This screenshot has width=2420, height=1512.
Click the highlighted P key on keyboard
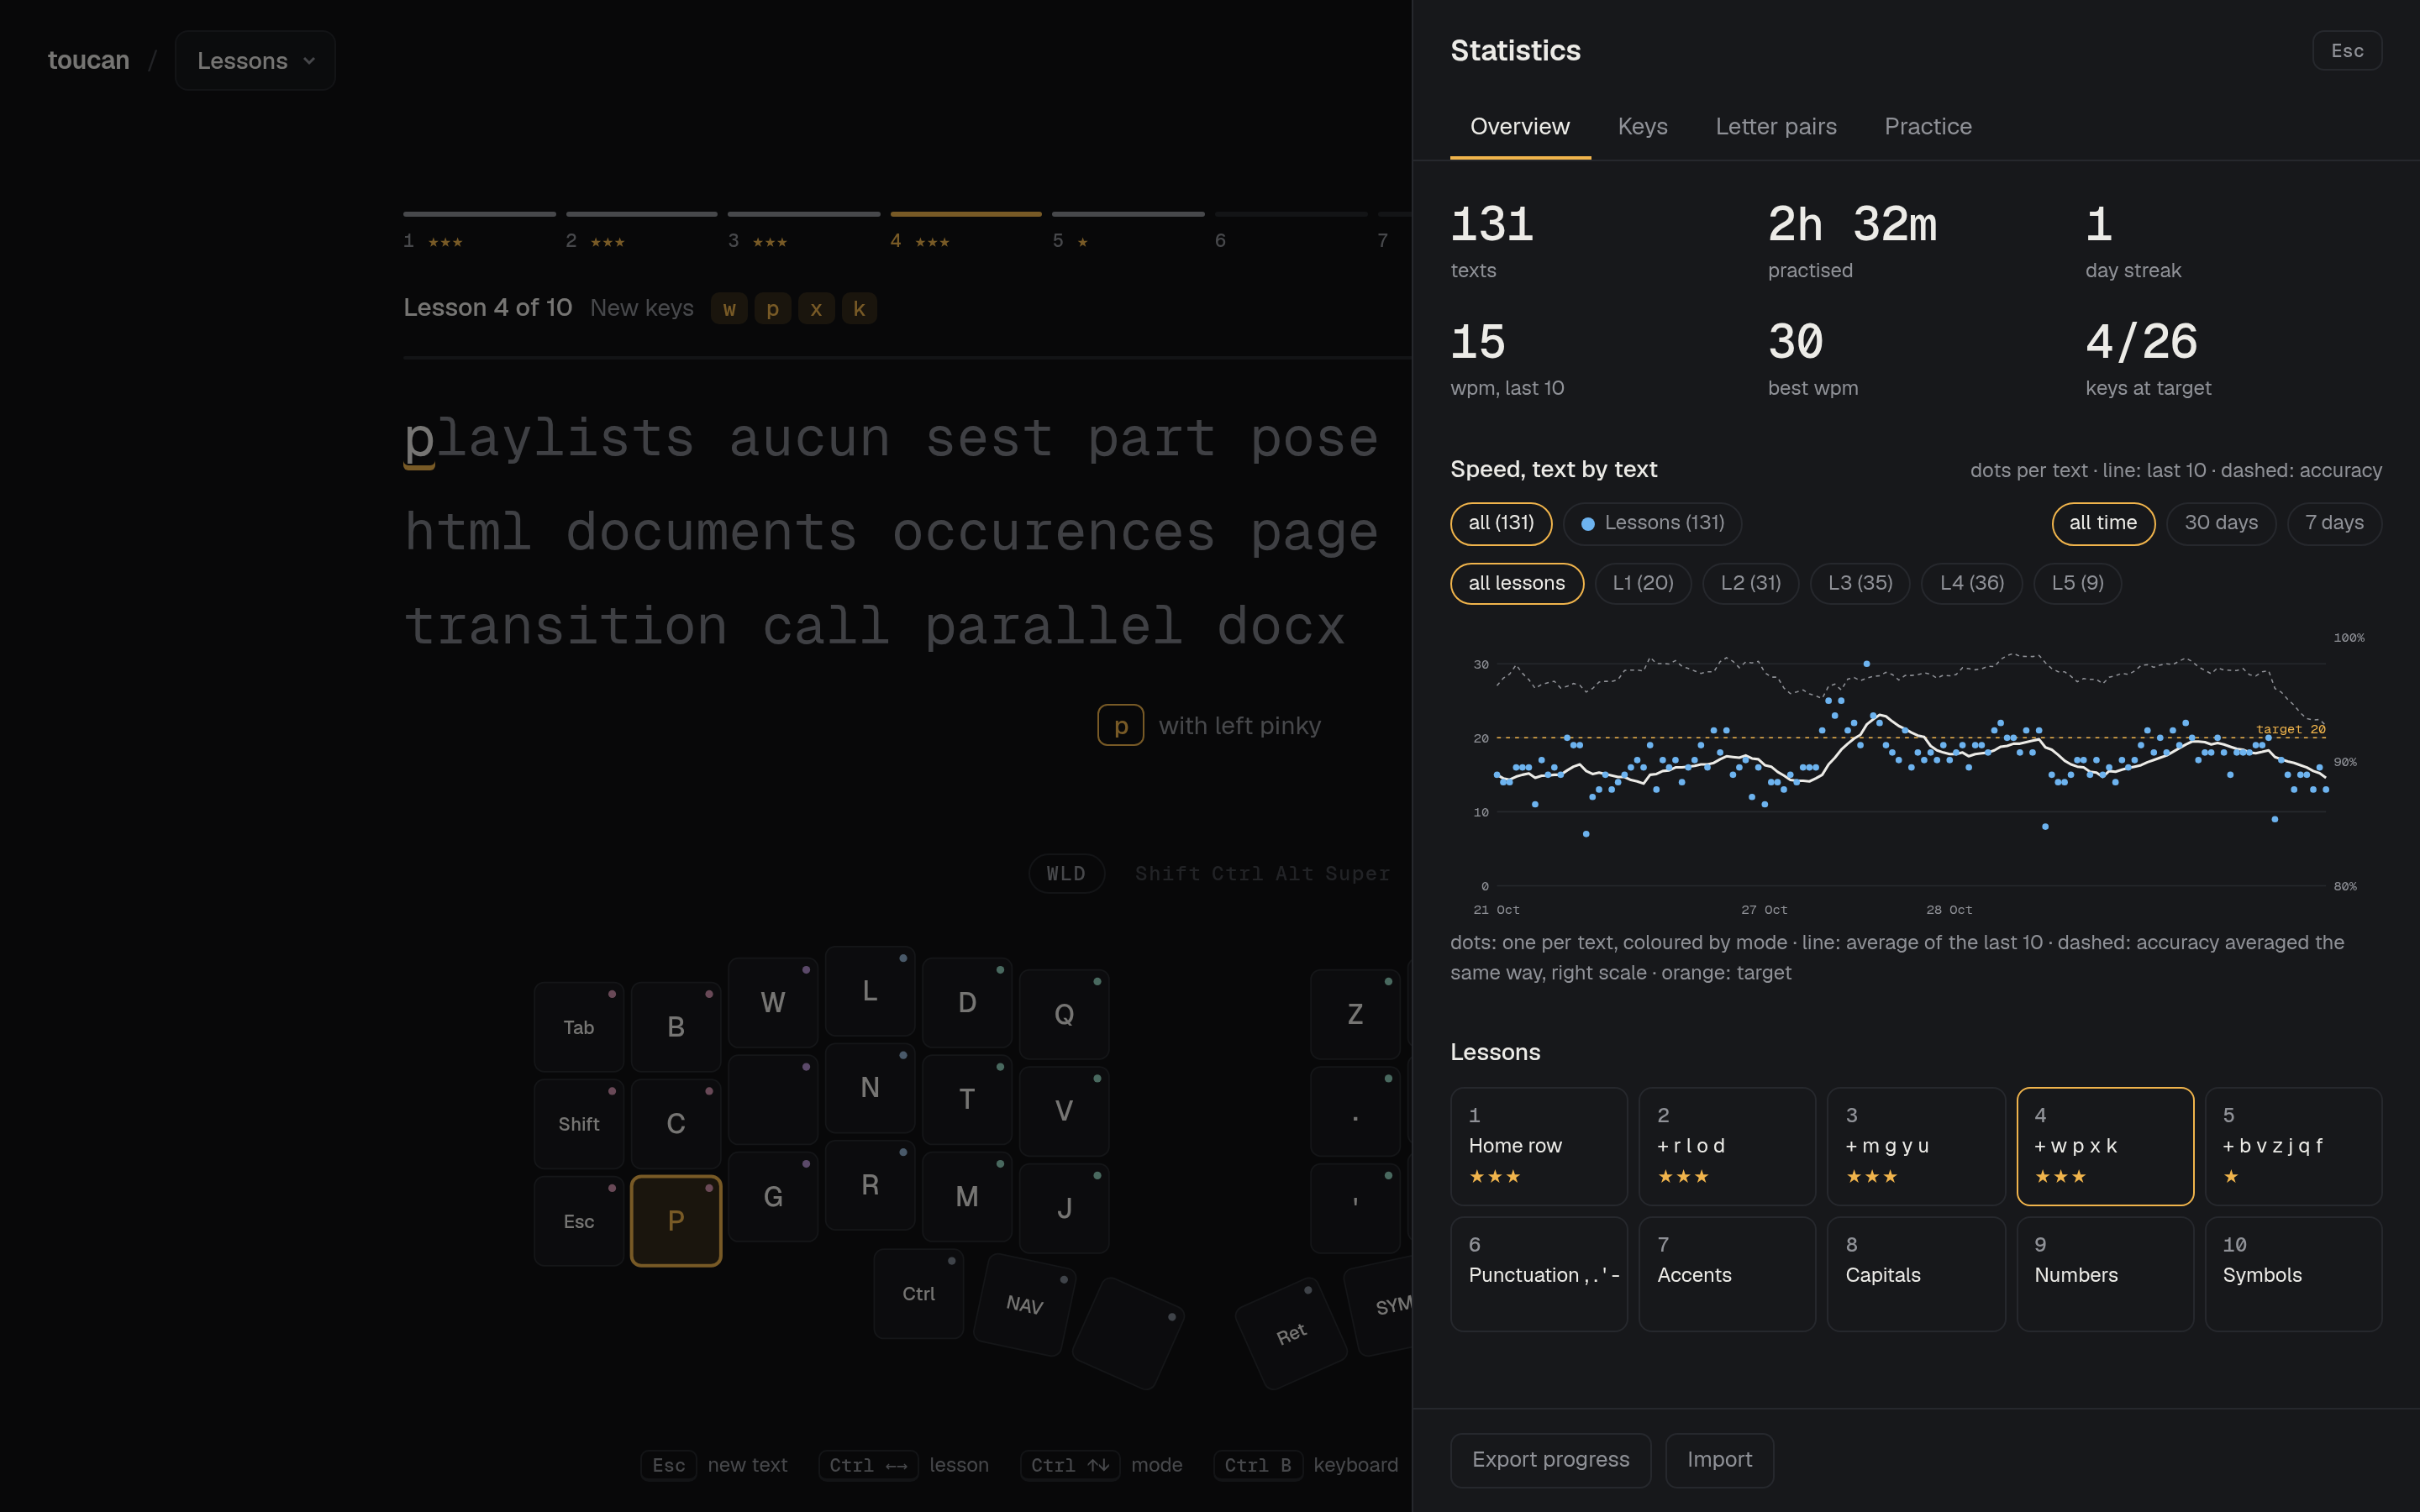tap(676, 1221)
